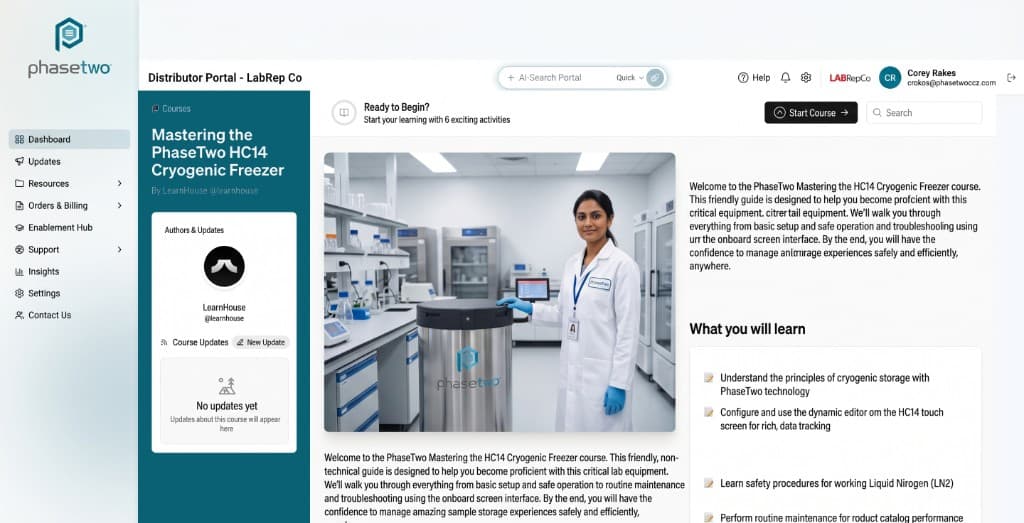
Task: Click the Updates megaphone icon
Action: (x=19, y=161)
